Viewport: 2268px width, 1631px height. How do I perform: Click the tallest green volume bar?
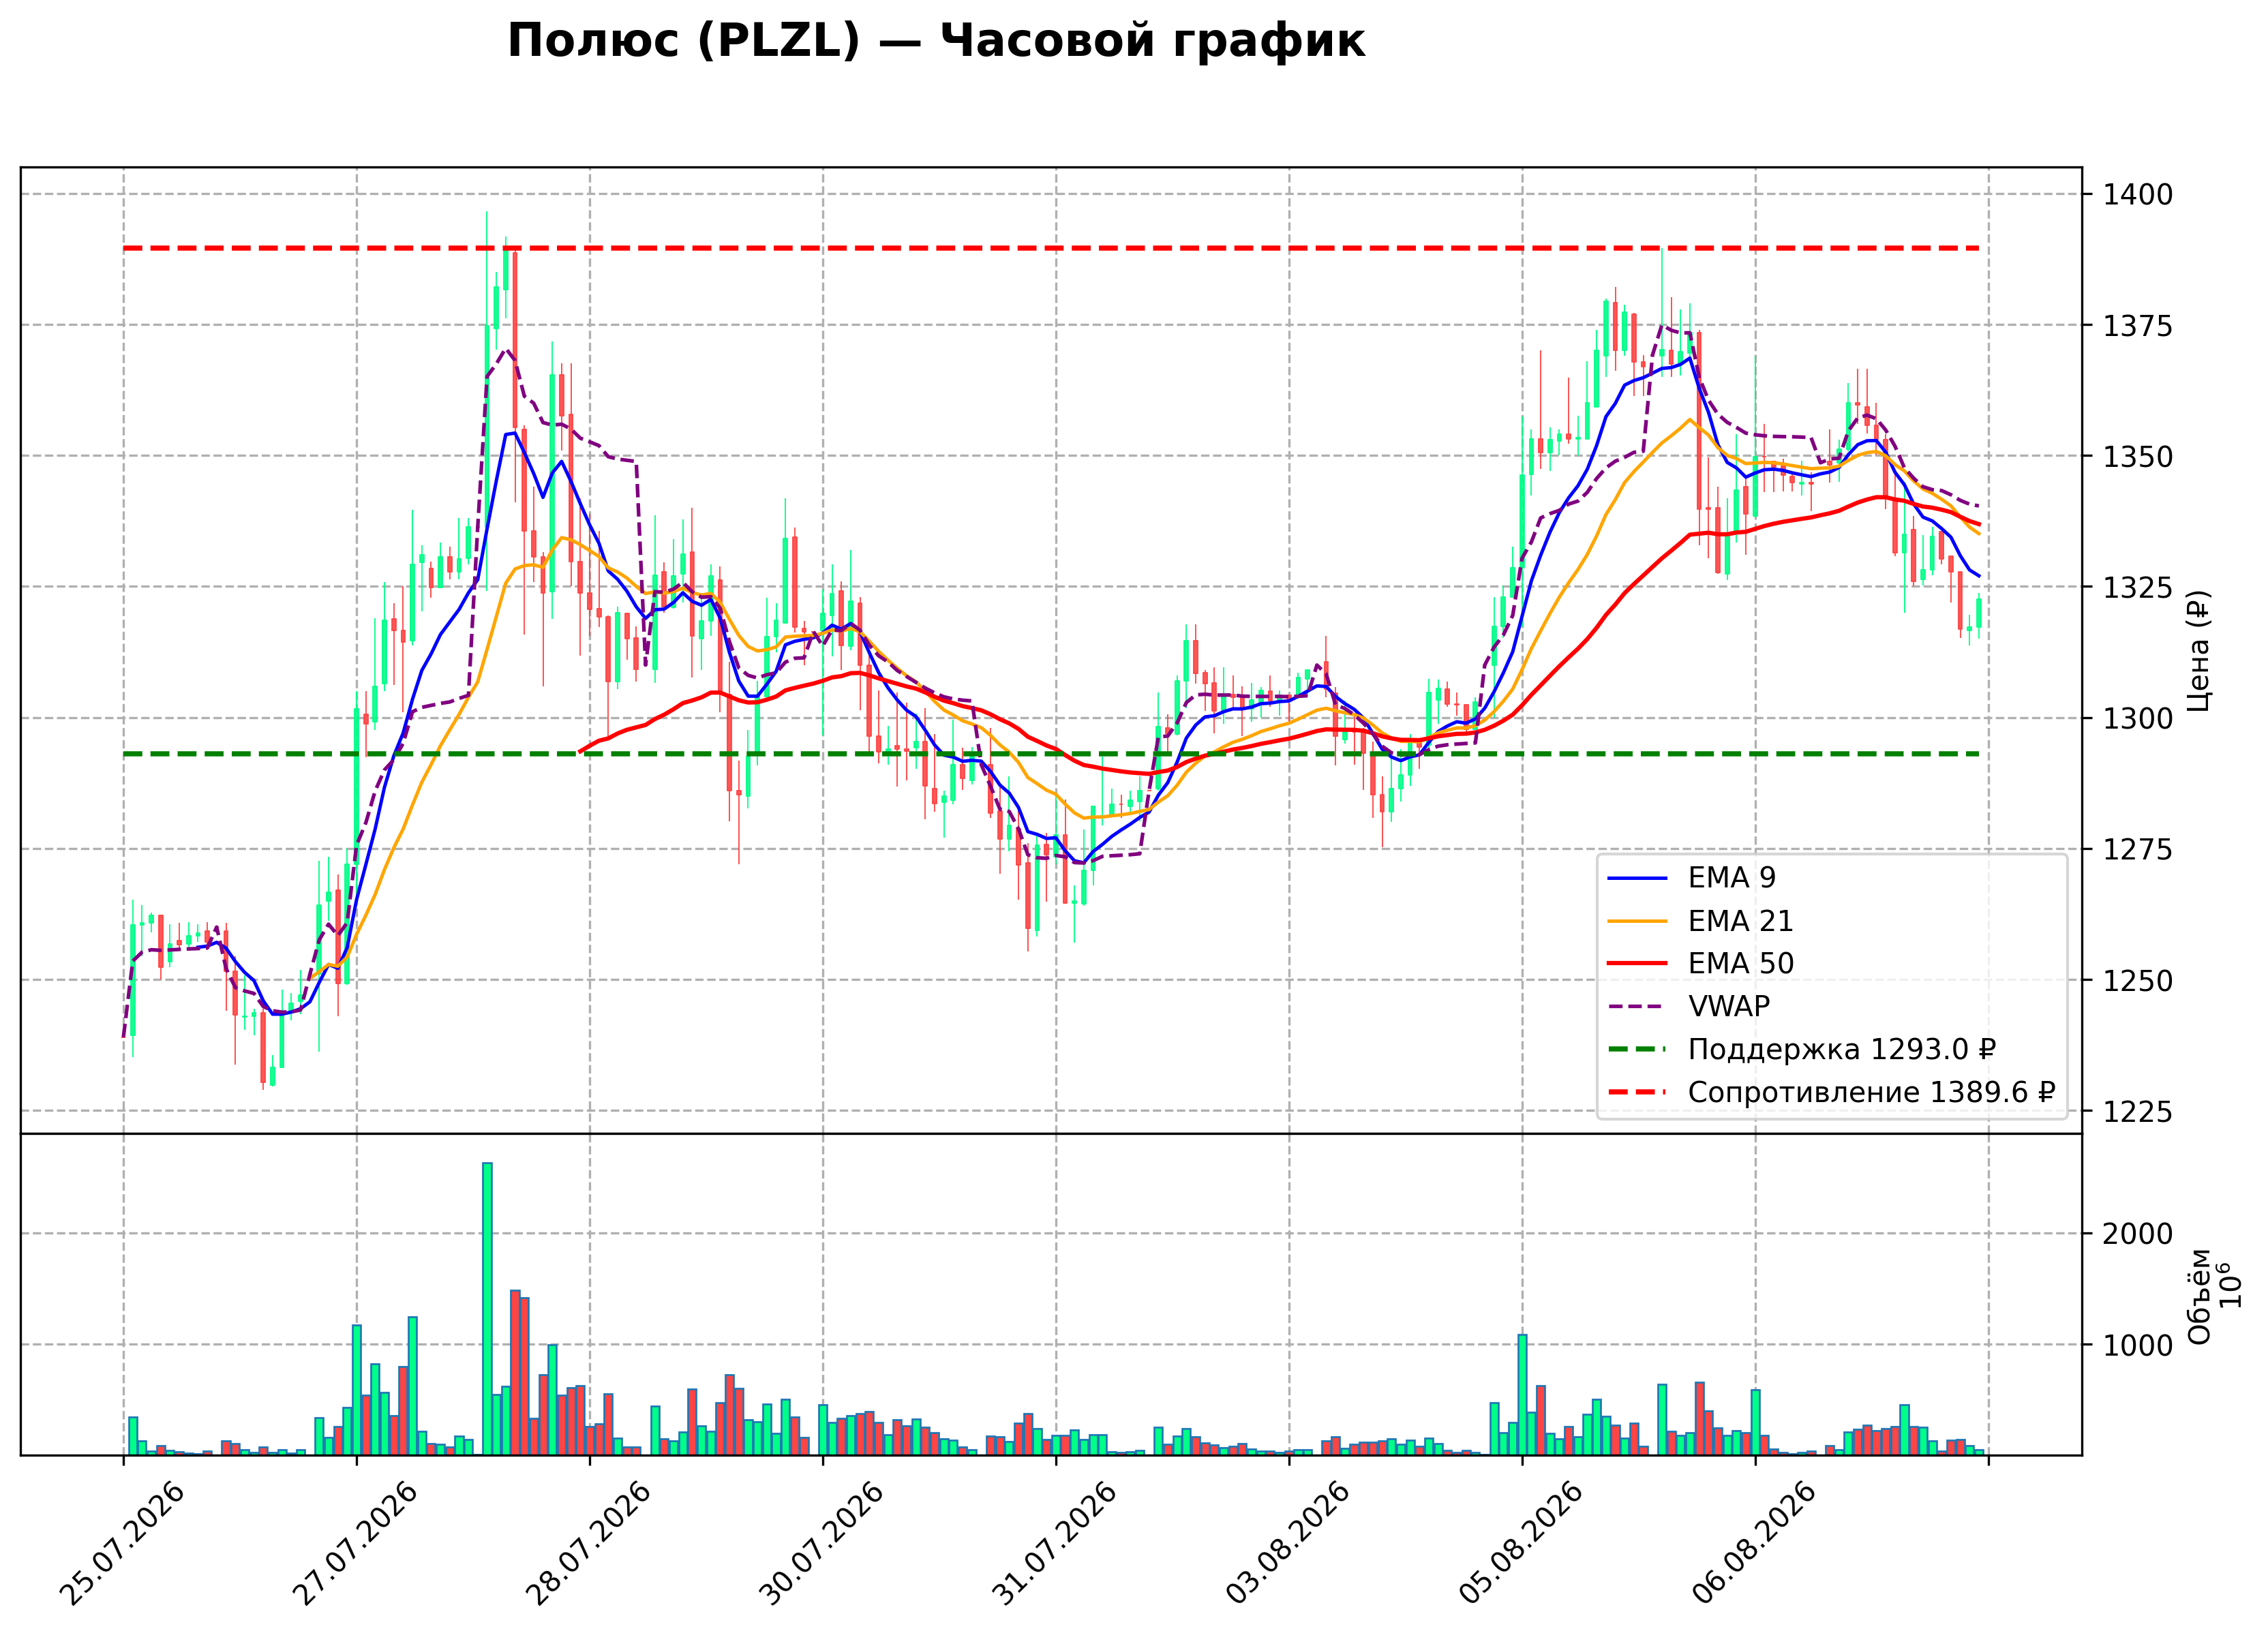click(x=487, y=1308)
